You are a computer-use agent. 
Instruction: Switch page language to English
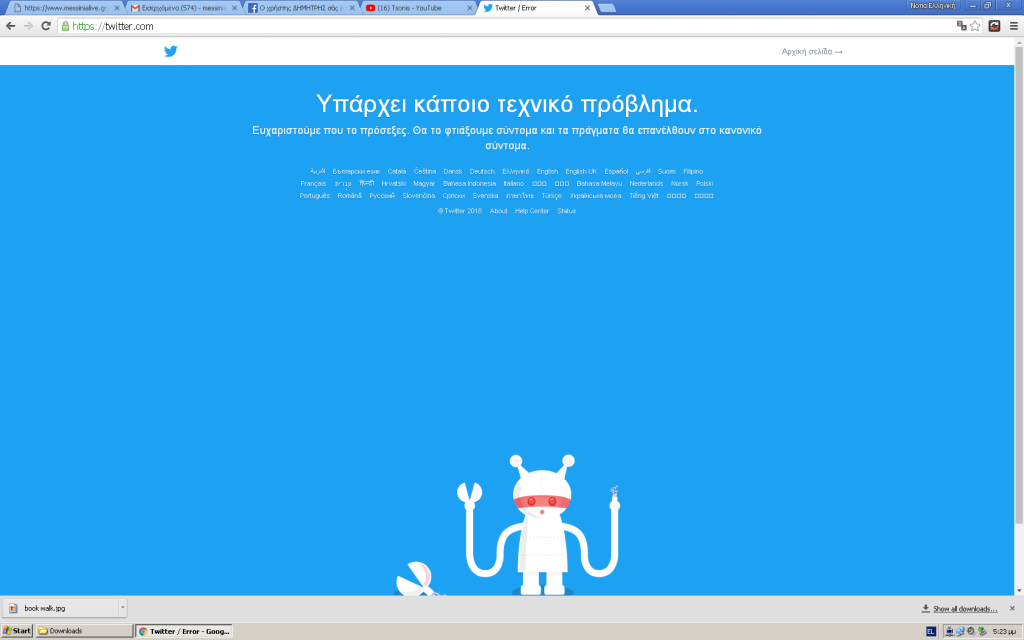click(547, 172)
